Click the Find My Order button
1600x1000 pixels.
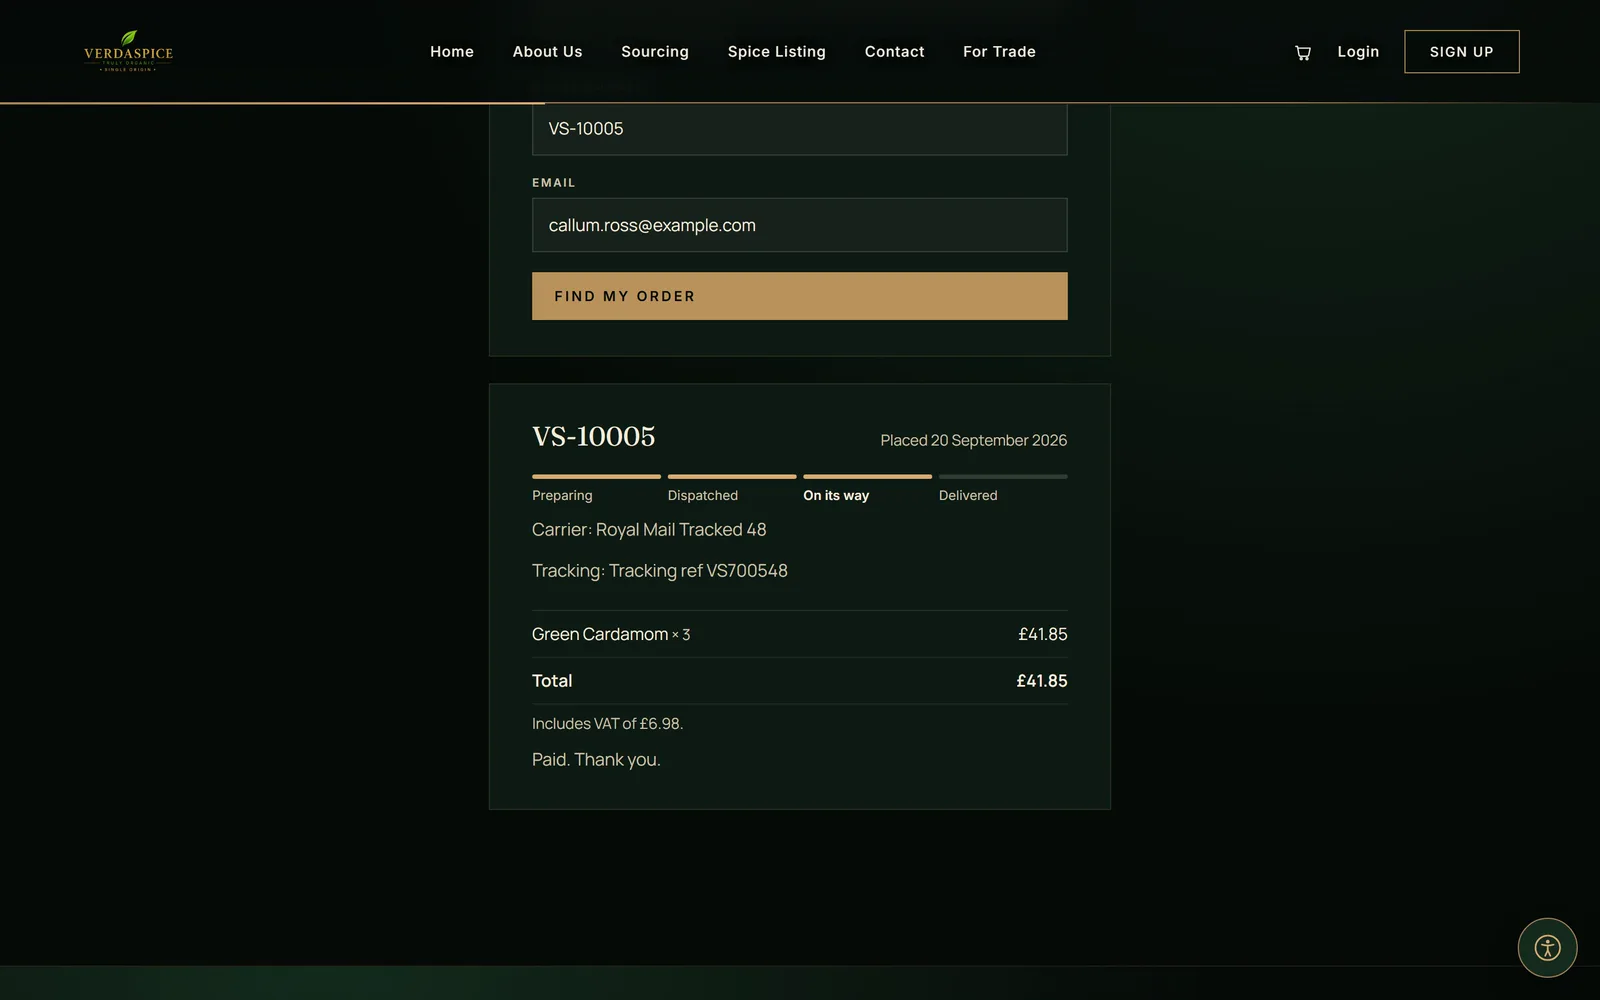click(799, 296)
